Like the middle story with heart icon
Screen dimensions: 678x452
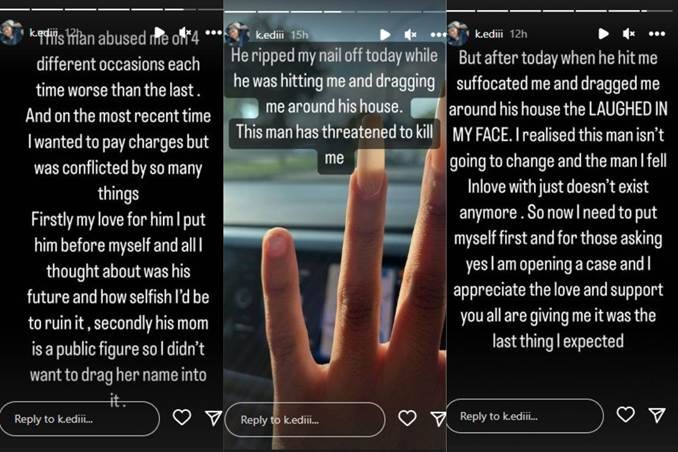click(x=407, y=418)
